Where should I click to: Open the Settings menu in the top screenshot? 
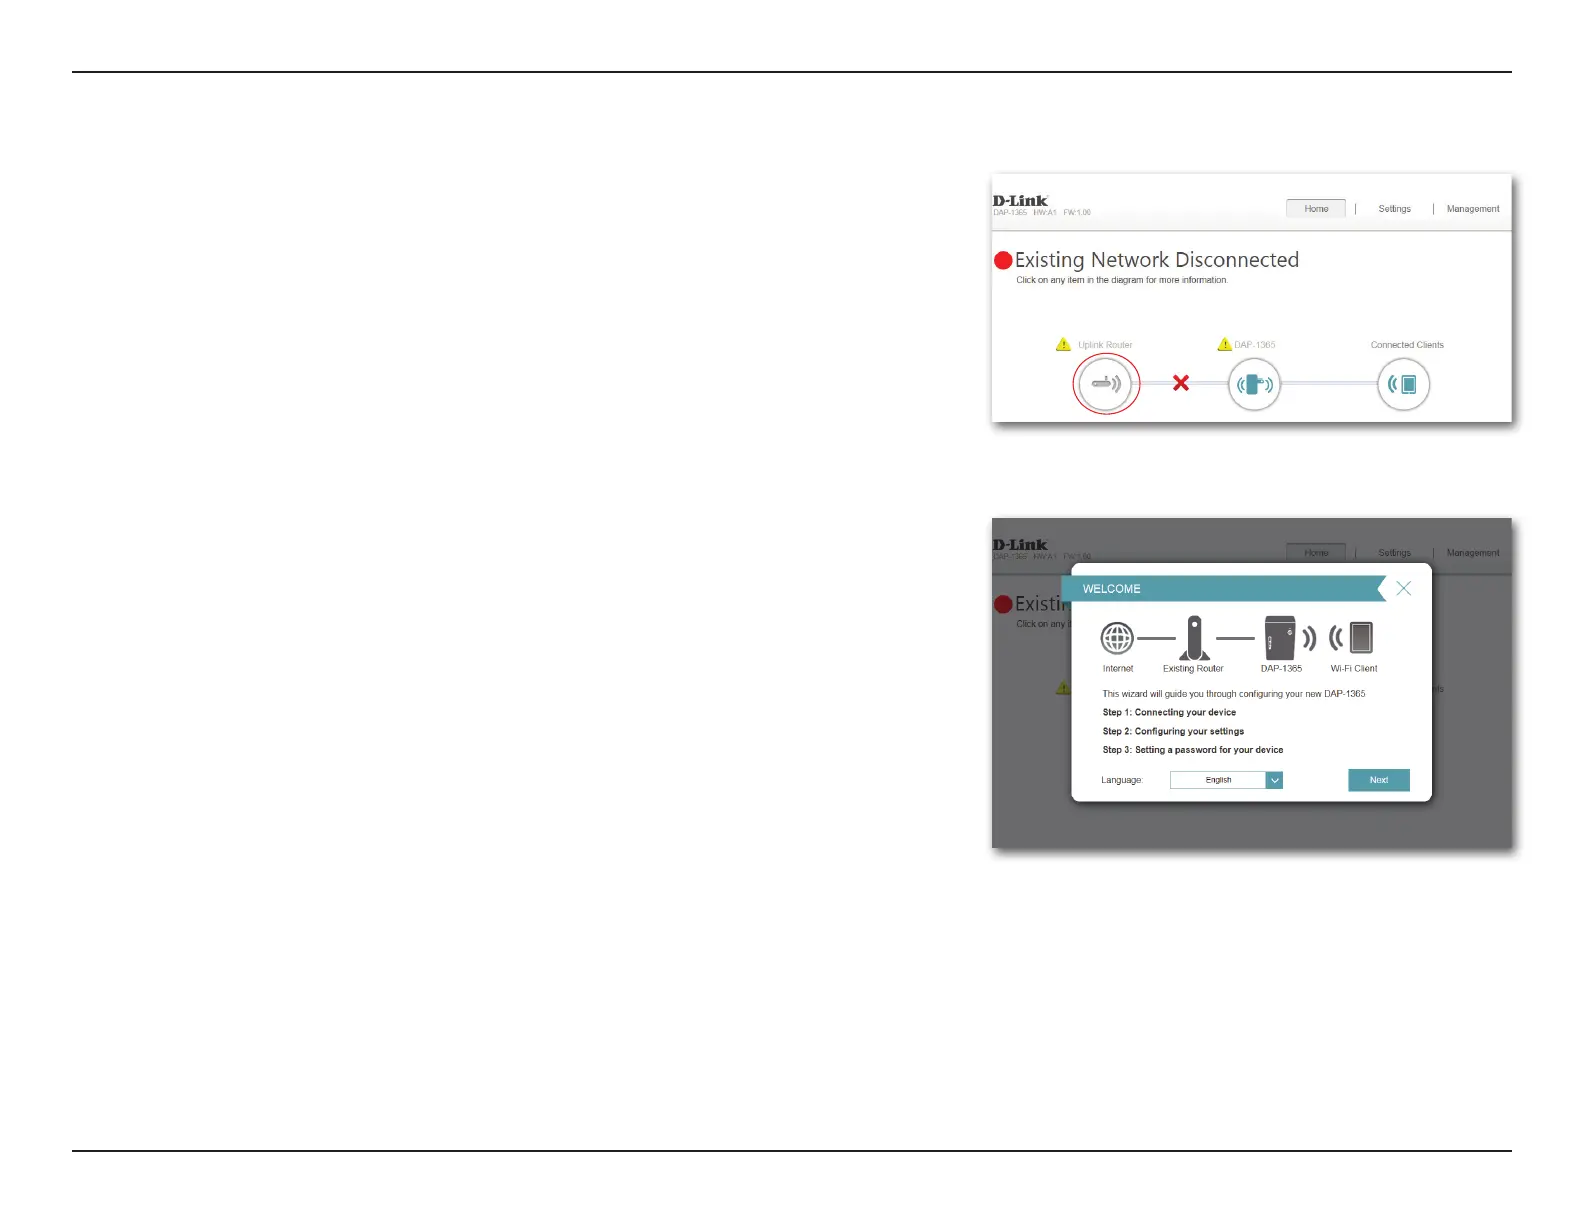pos(1394,209)
